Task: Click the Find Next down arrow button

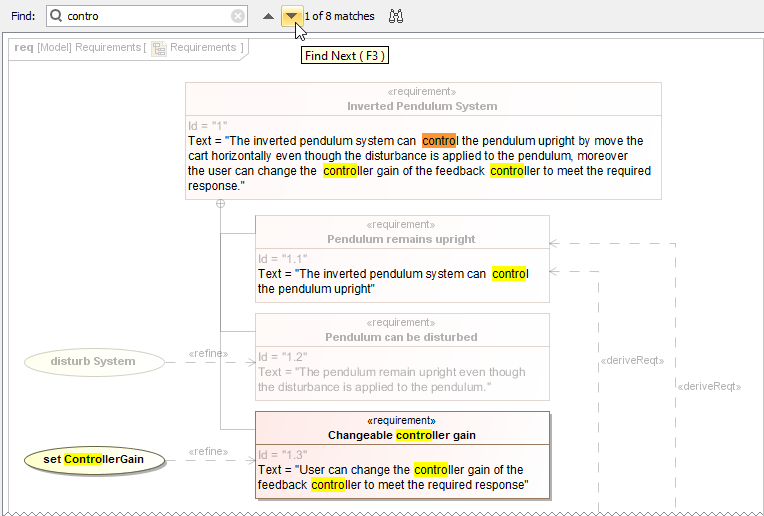Action: point(290,16)
